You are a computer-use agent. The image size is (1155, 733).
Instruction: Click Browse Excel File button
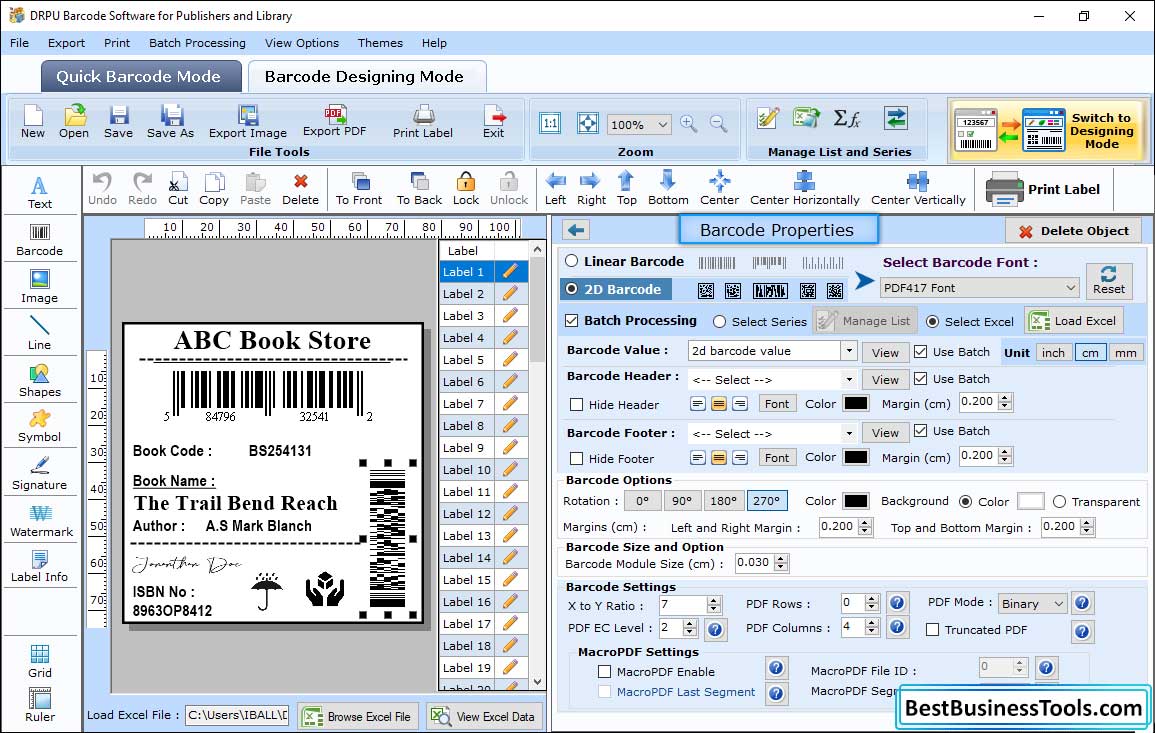pos(358,716)
